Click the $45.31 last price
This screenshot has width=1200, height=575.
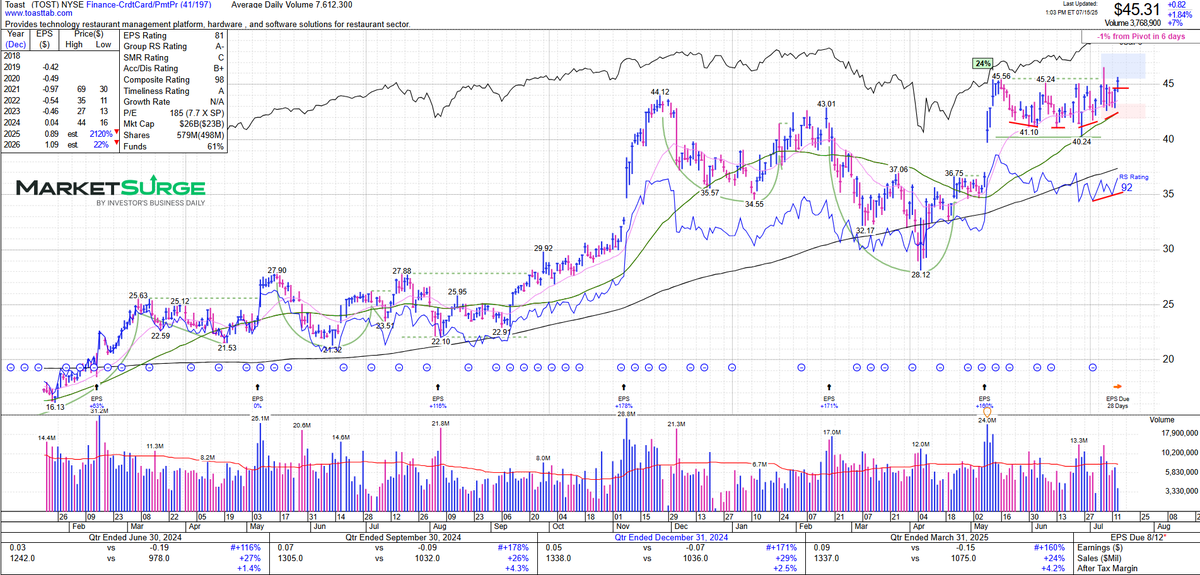pyautogui.click(x=1139, y=10)
